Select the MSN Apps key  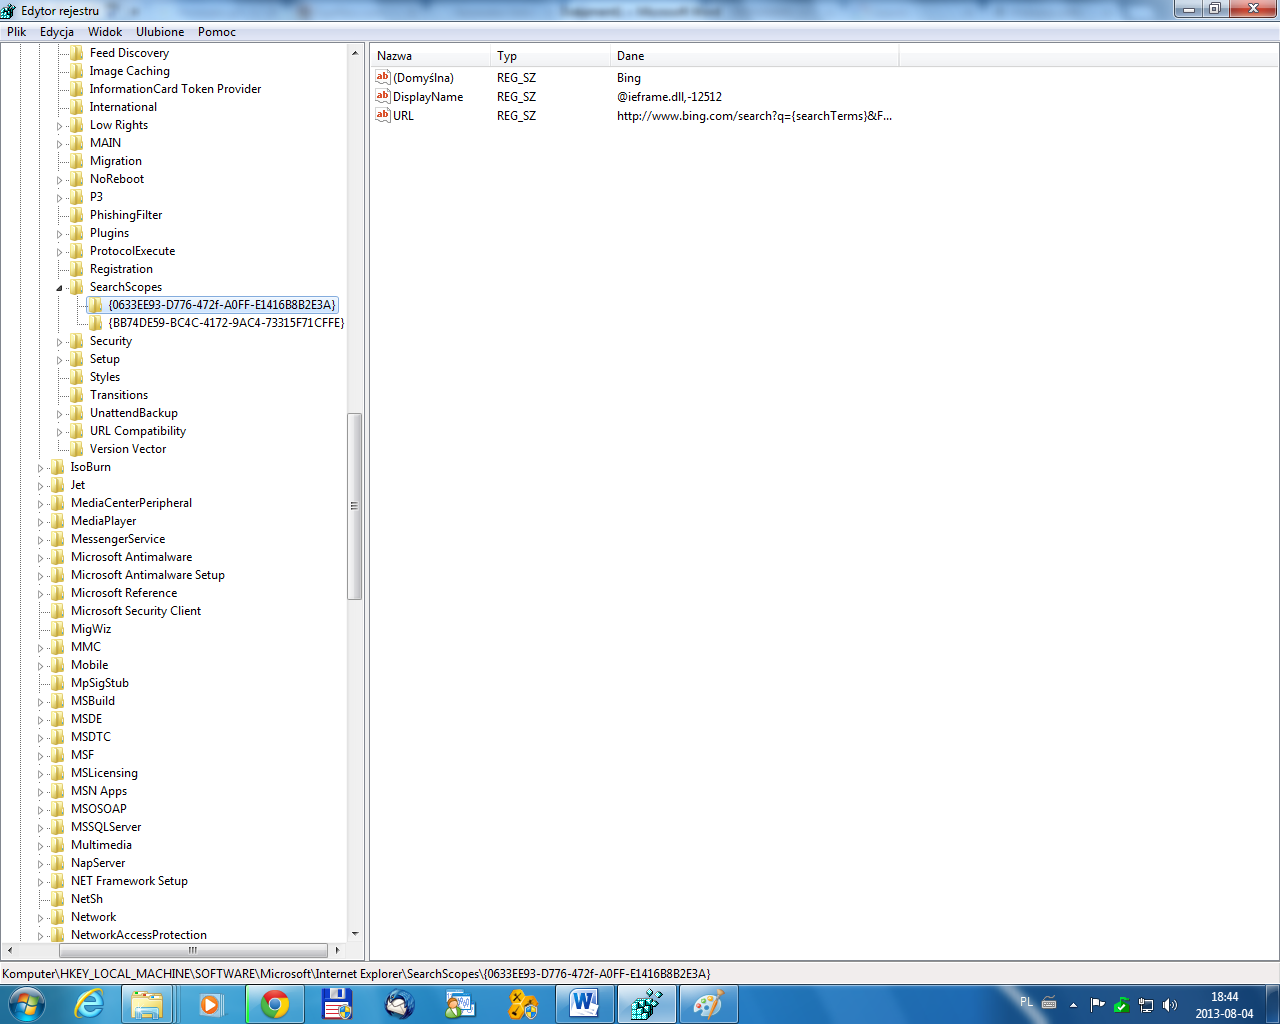click(99, 791)
